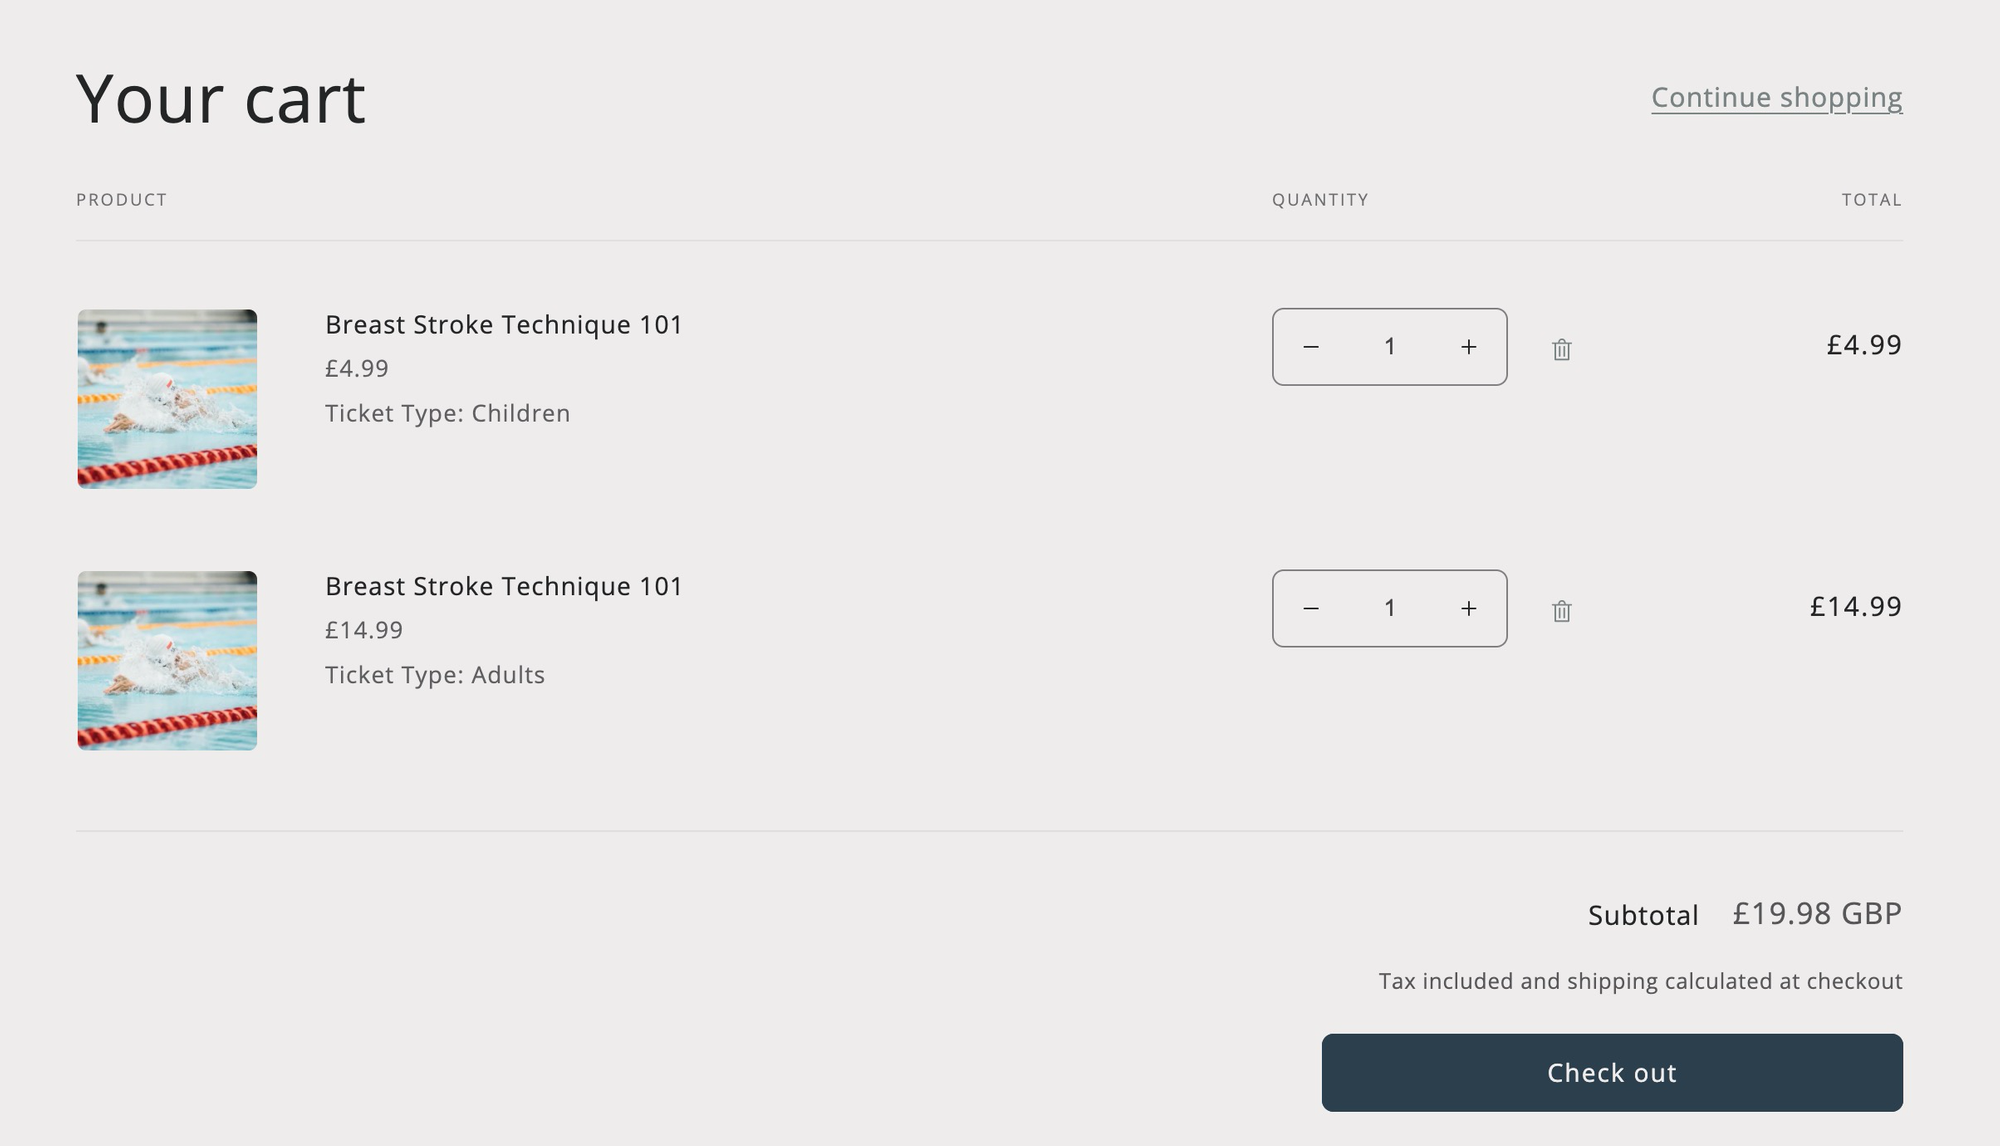Click the decrement button for Children ticket
This screenshot has height=1146, width=2000.
1312,346
